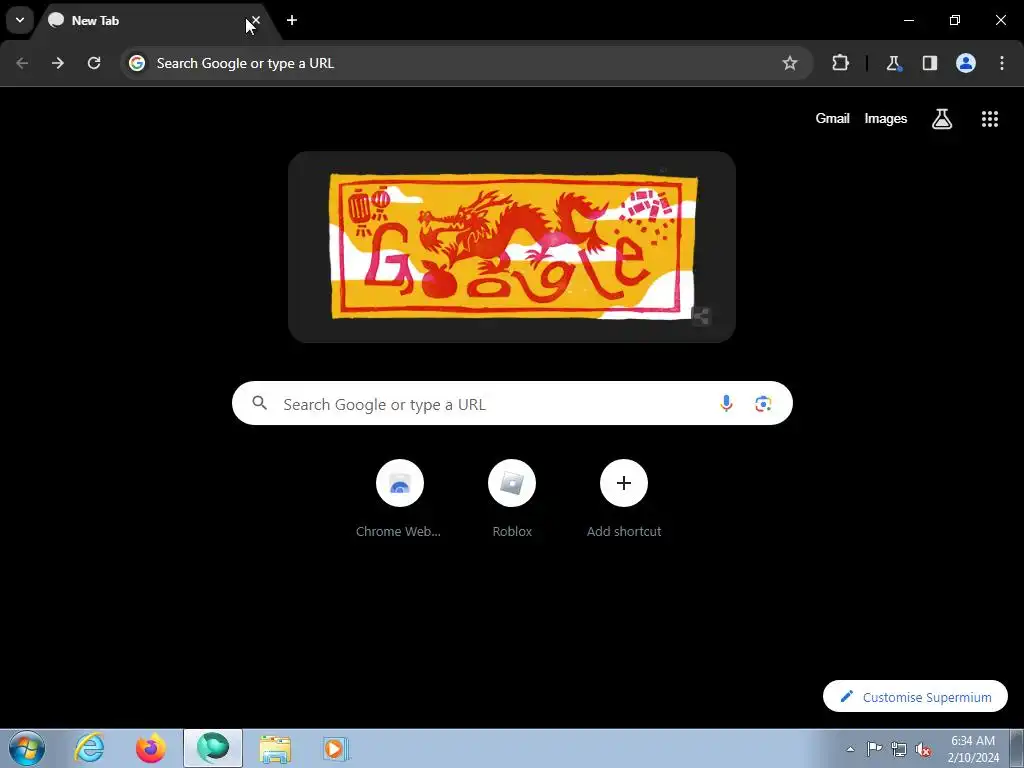Click the Lunar New Year dragon doodle
This screenshot has width=1024, height=768.
[513, 246]
